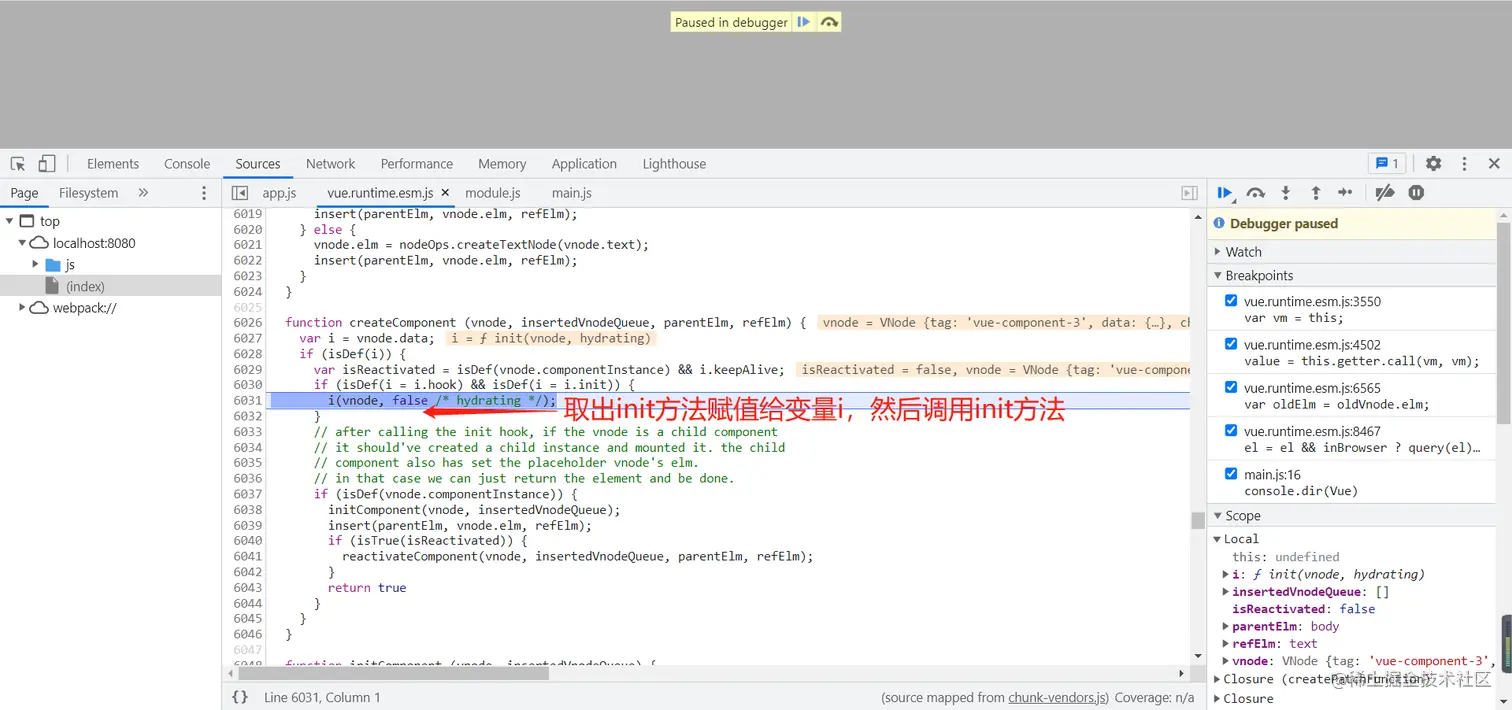Open the app.js file tab
This screenshot has height=710, width=1512.
tap(280, 193)
